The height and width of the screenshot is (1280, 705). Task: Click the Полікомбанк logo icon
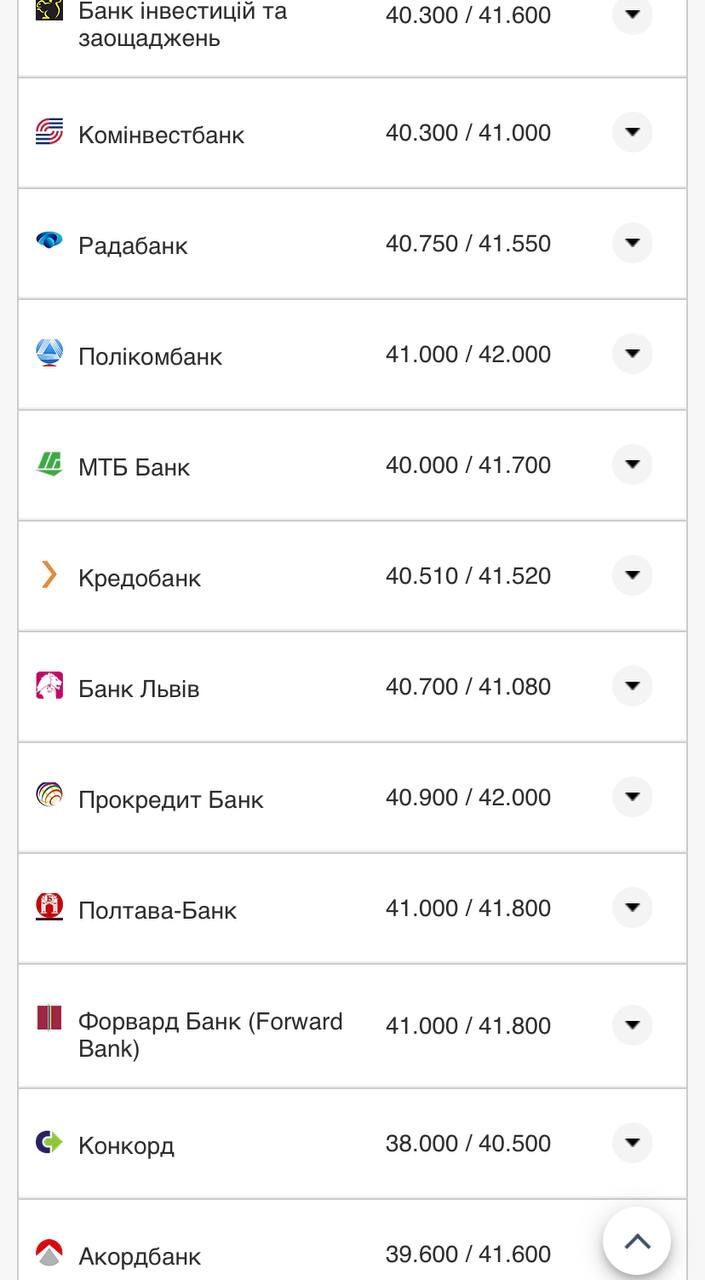tap(49, 353)
